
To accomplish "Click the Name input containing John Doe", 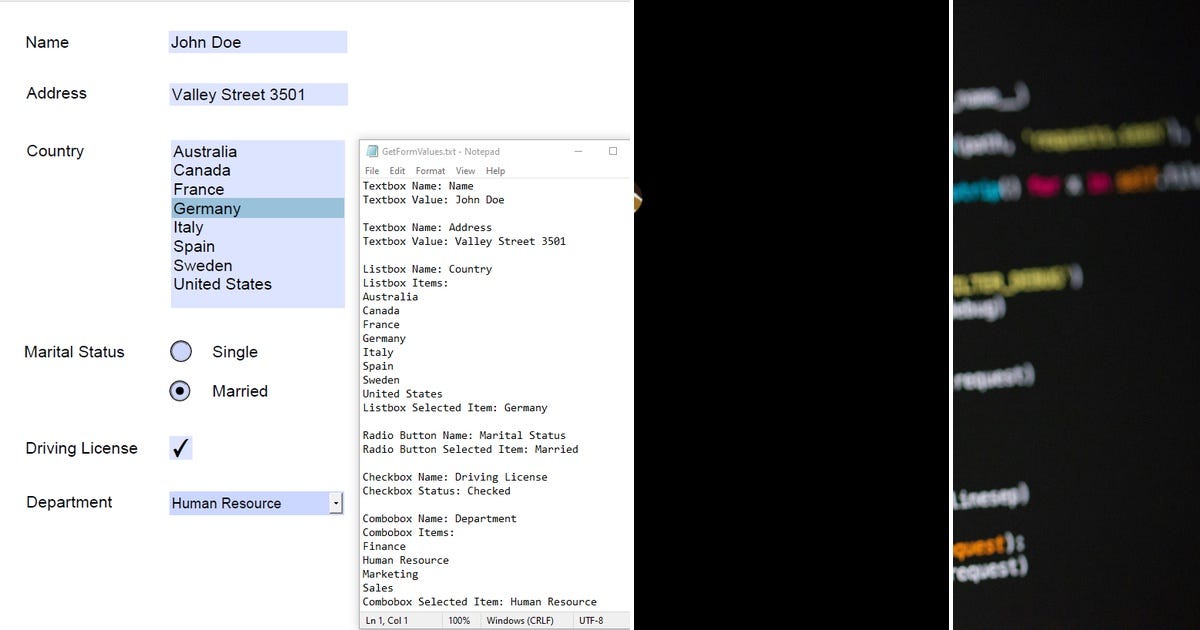I will [257, 42].
